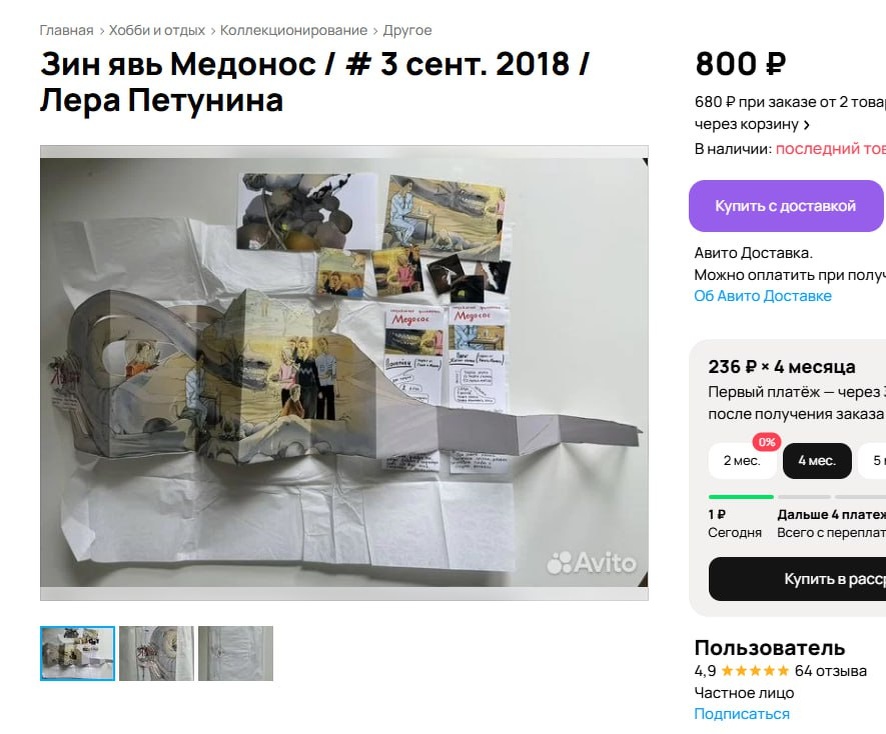
Task: Open the Другое breadcrumb category
Action: tap(407, 31)
